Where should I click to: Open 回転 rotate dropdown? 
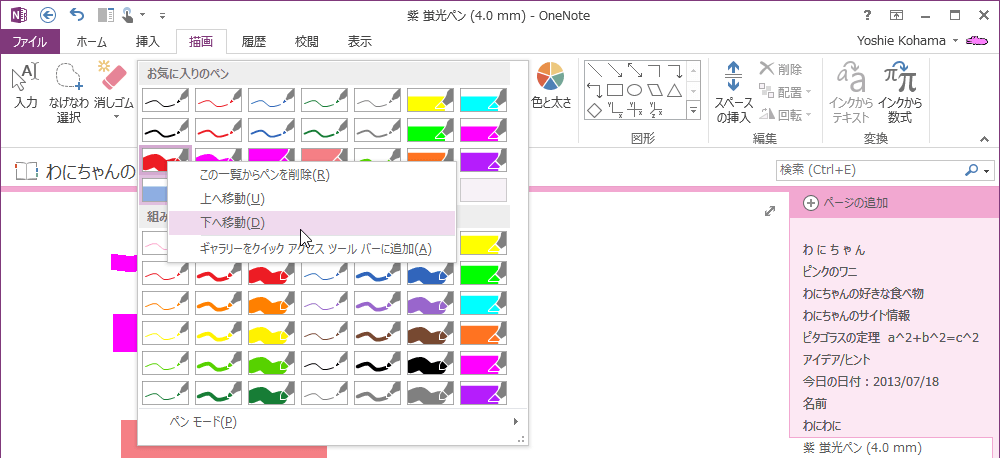pos(784,115)
